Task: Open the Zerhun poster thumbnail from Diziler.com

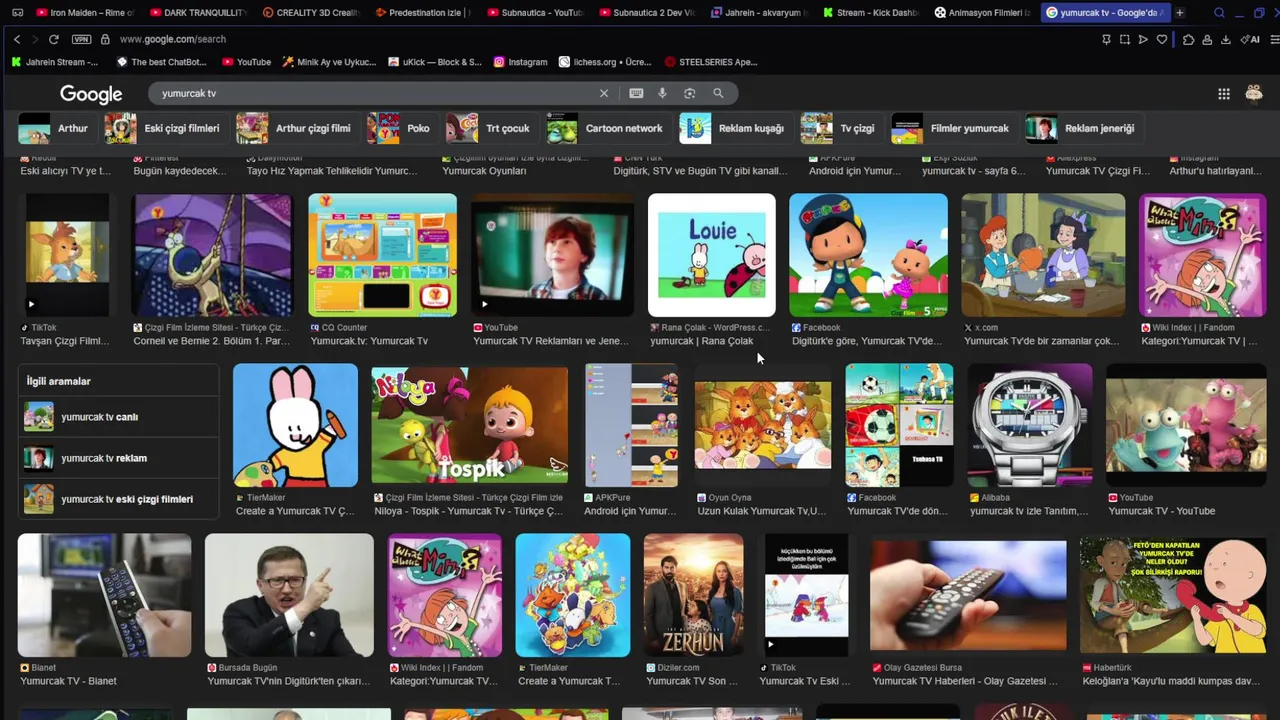Action: coord(693,595)
